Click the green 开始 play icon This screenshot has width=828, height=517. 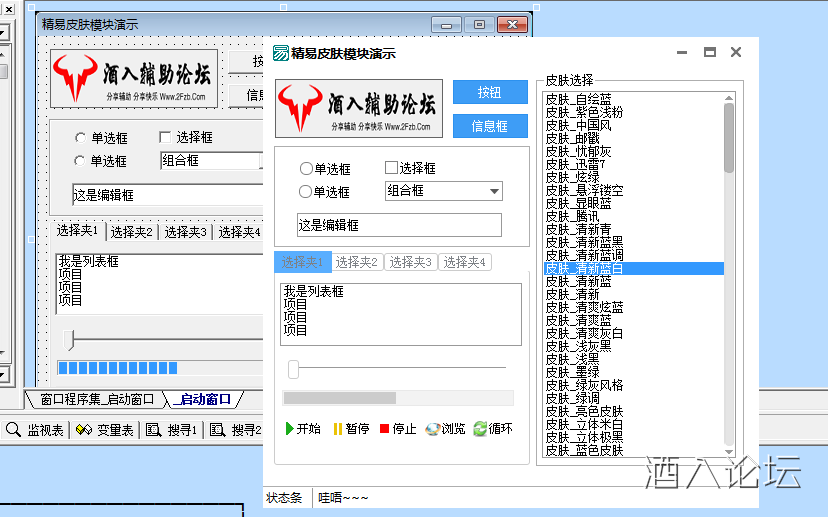click(x=289, y=429)
